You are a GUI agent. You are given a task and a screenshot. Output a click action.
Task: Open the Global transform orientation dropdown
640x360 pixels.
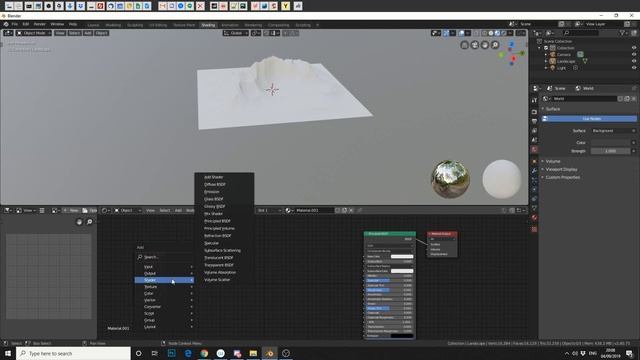pyautogui.click(x=236, y=33)
